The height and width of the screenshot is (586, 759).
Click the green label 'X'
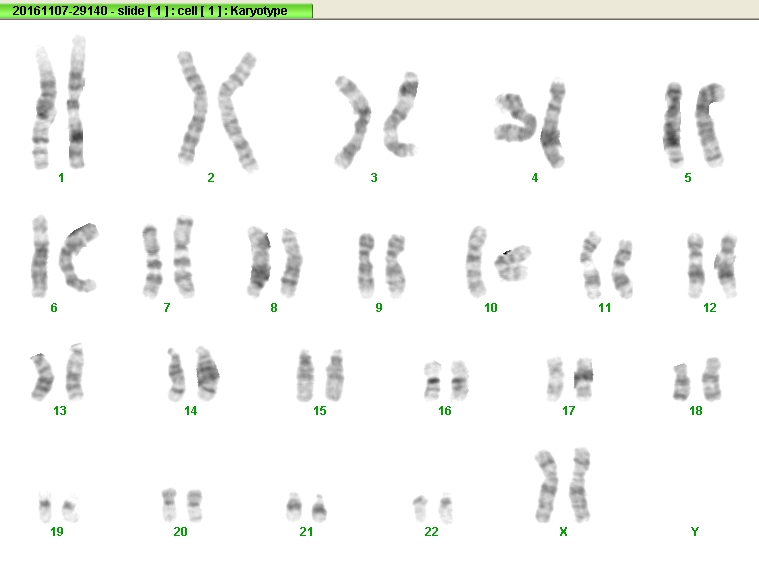563,531
